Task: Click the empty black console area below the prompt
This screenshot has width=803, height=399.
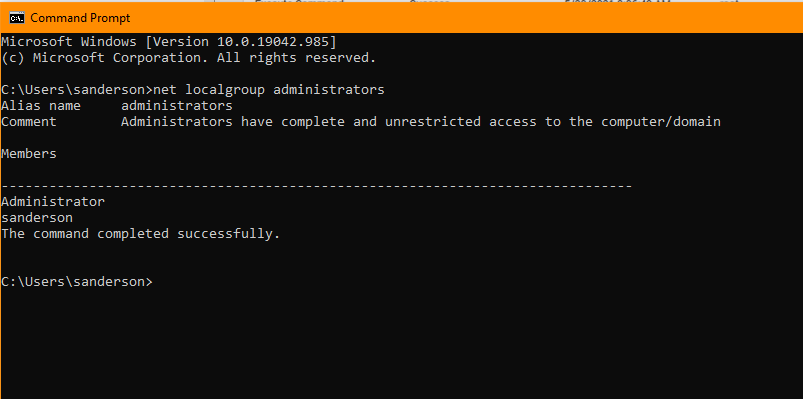Action: [x=402, y=343]
